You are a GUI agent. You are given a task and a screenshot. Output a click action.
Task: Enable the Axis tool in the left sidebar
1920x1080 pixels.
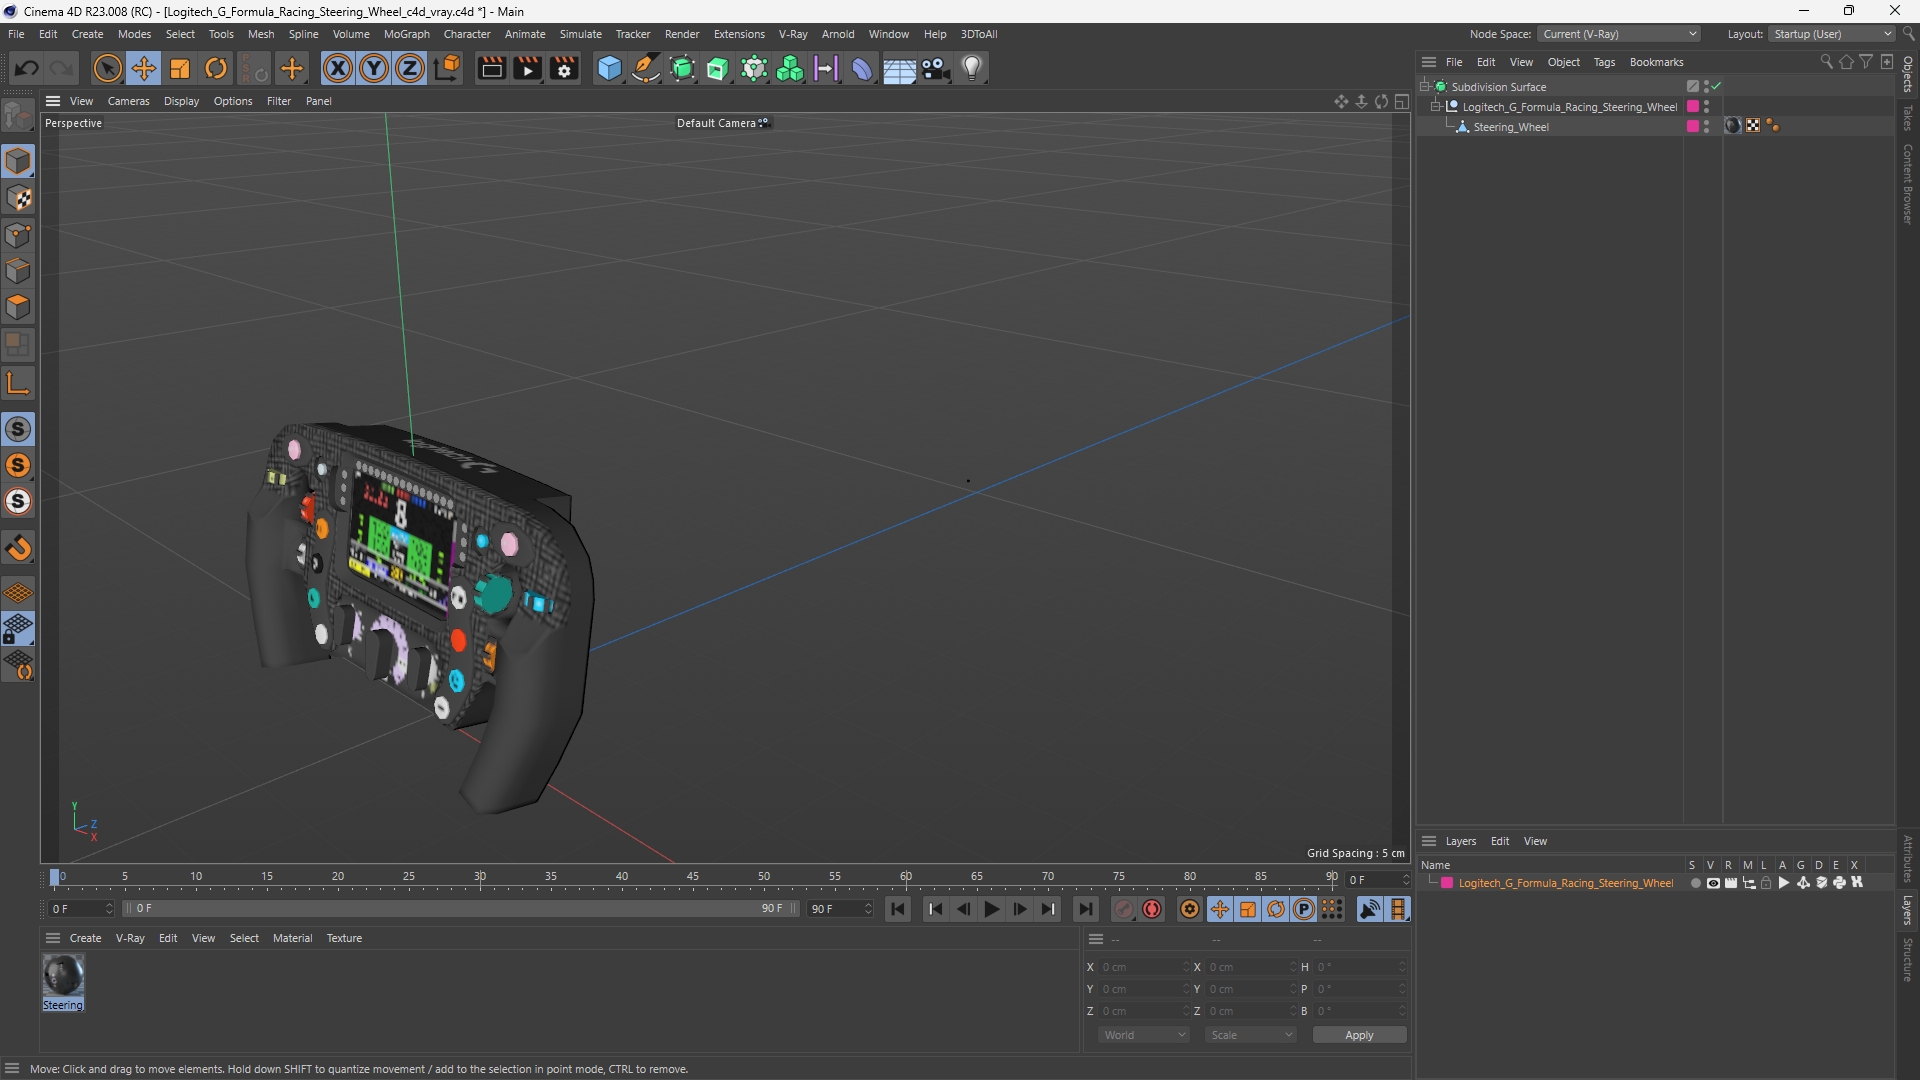click(18, 383)
